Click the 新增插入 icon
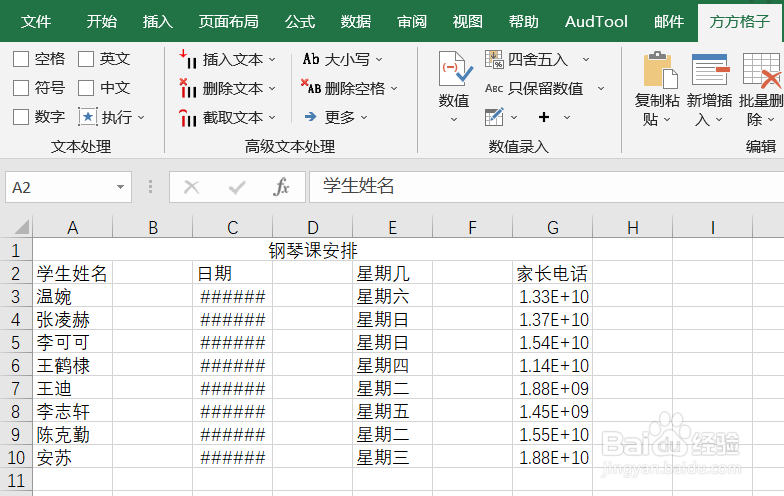The height and width of the screenshot is (496, 784). click(710, 70)
